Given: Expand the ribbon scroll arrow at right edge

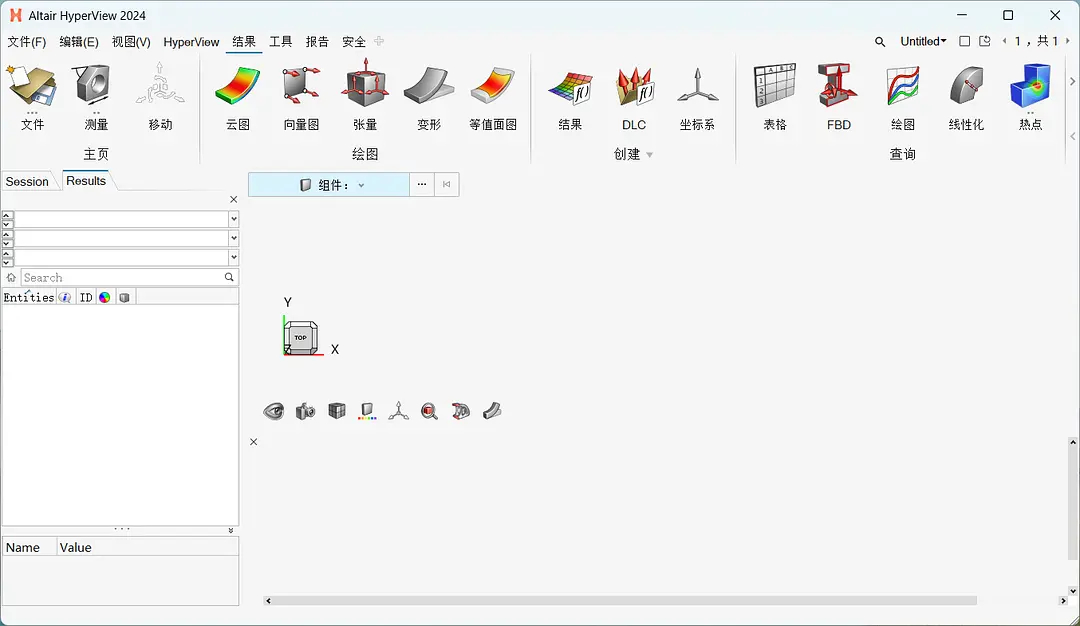Looking at the screenshot, I should (1072, 81).
